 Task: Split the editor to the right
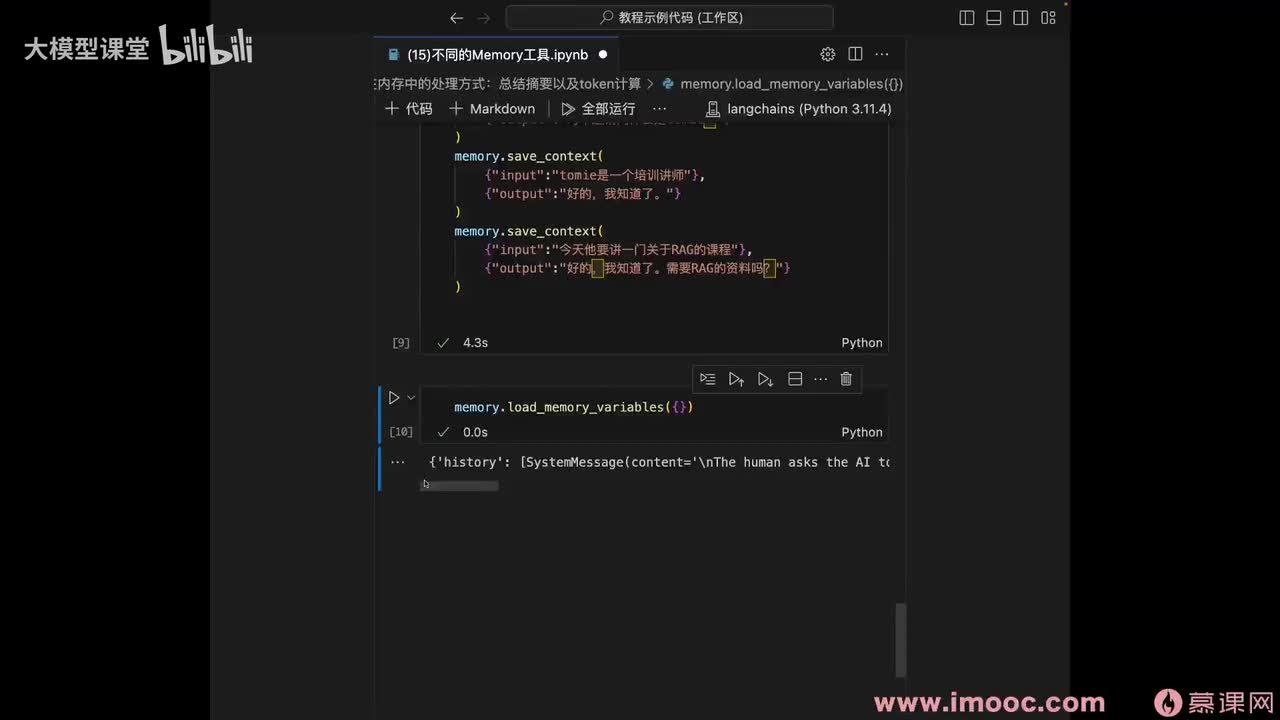point(855,54)
